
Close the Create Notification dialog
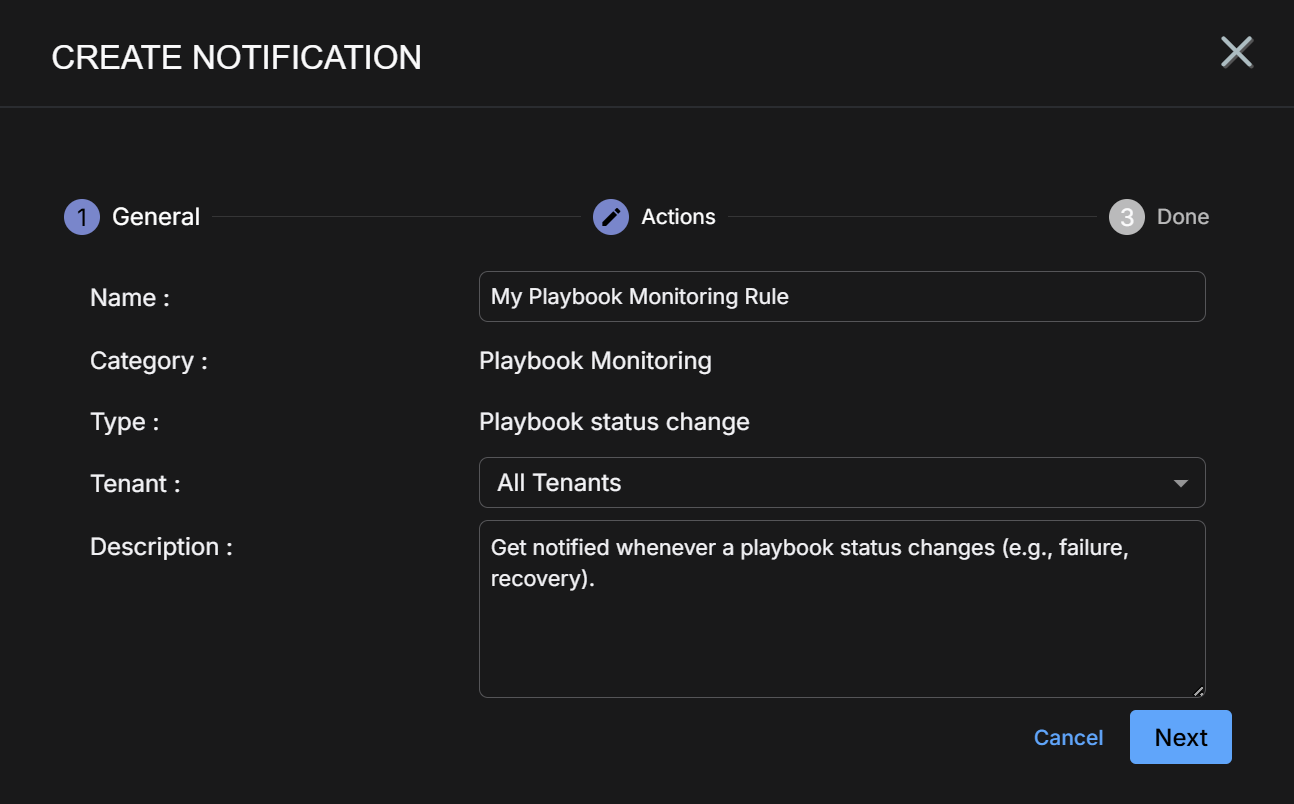coord(1237,52)
